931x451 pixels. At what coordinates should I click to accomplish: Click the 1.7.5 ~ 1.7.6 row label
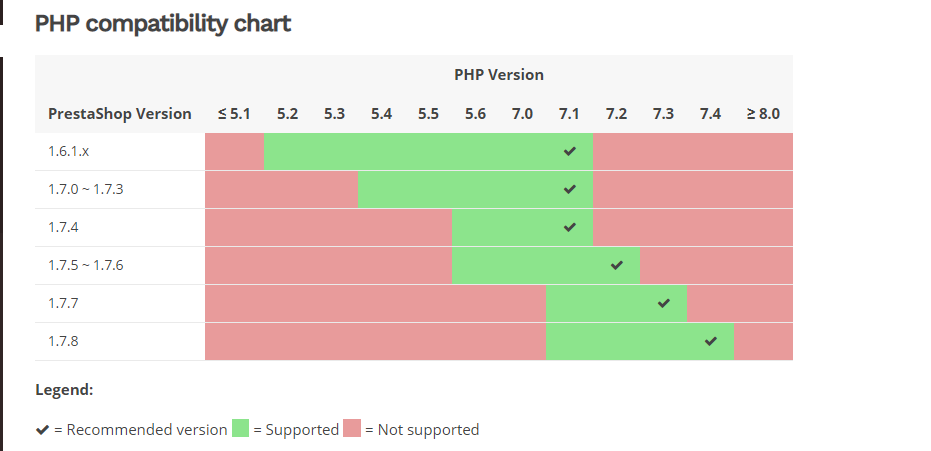[86, 265]
